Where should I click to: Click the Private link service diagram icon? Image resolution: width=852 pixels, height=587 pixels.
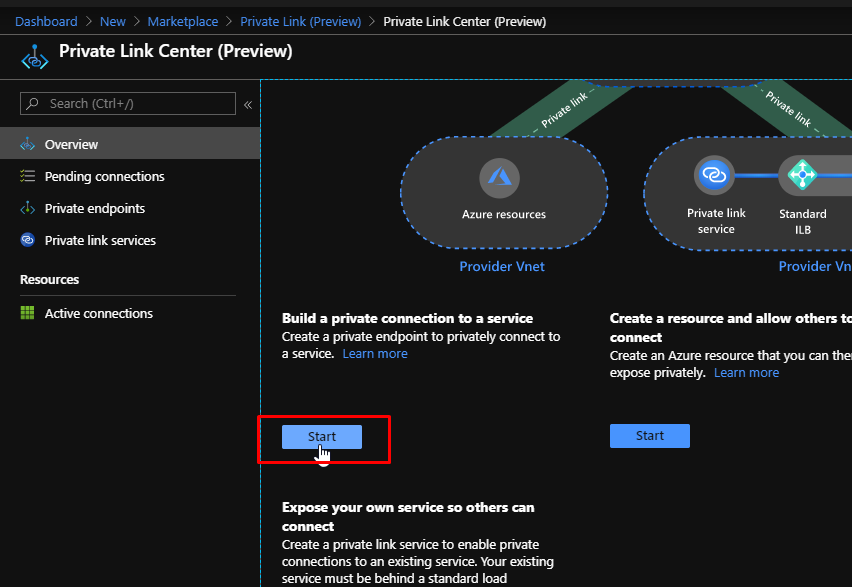pyautogui.click(x=714, y=175)
